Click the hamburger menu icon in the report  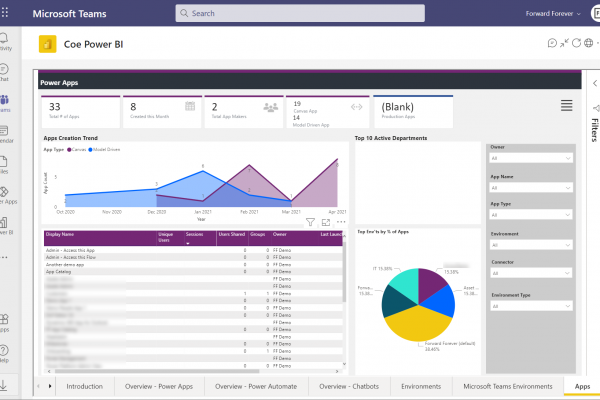[x=566, y=106]
